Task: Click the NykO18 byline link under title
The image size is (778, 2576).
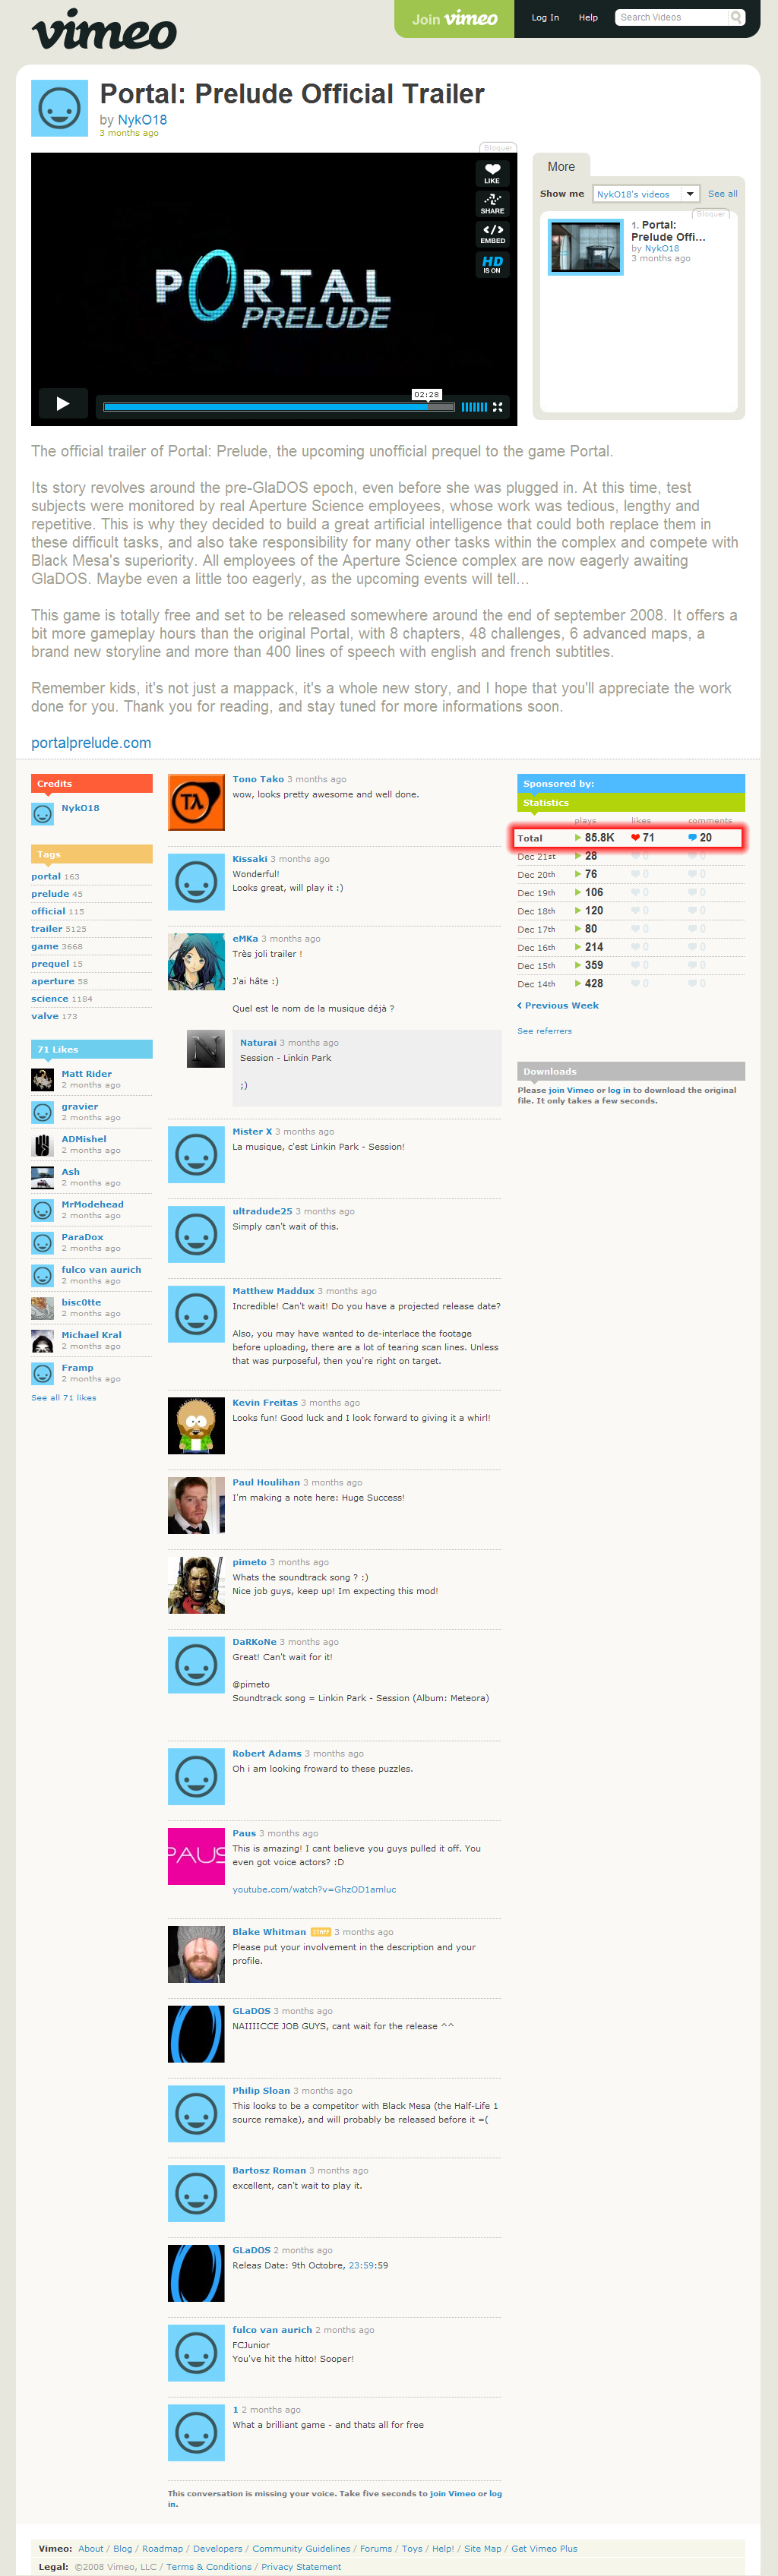Action: pyautogui.click(x=142, y=120)
